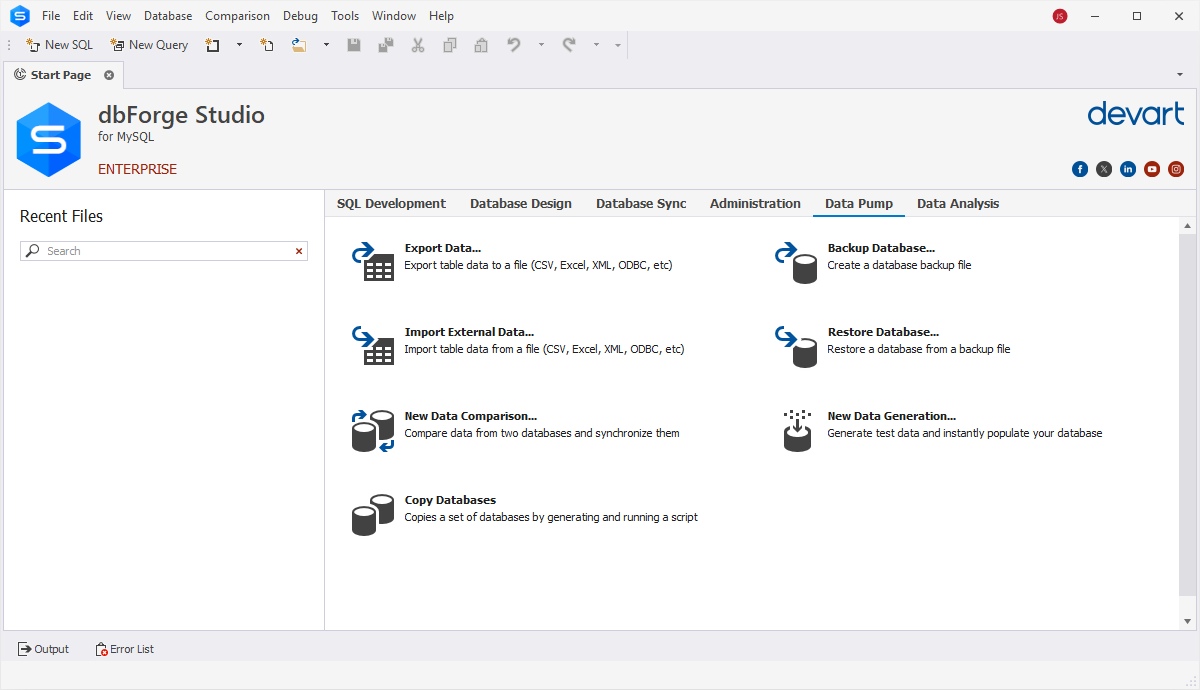This screenshot has height=690, width=1200.
Task: Click the Restore Database icon
Action: click(796, 345)
